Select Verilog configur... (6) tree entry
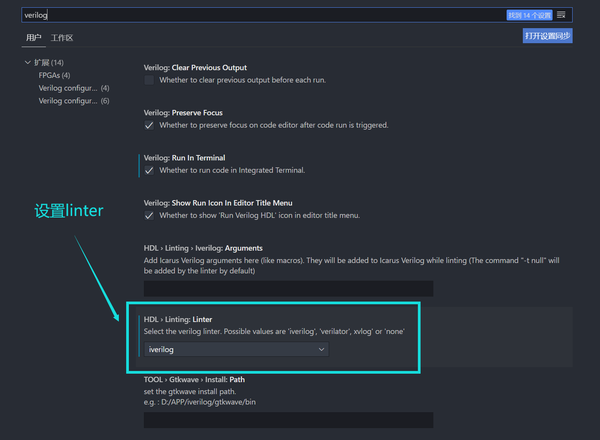 point(74,101)
